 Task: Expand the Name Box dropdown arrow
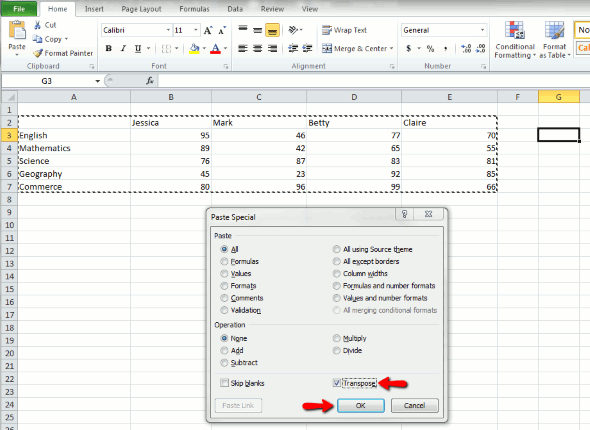(97, 81)
